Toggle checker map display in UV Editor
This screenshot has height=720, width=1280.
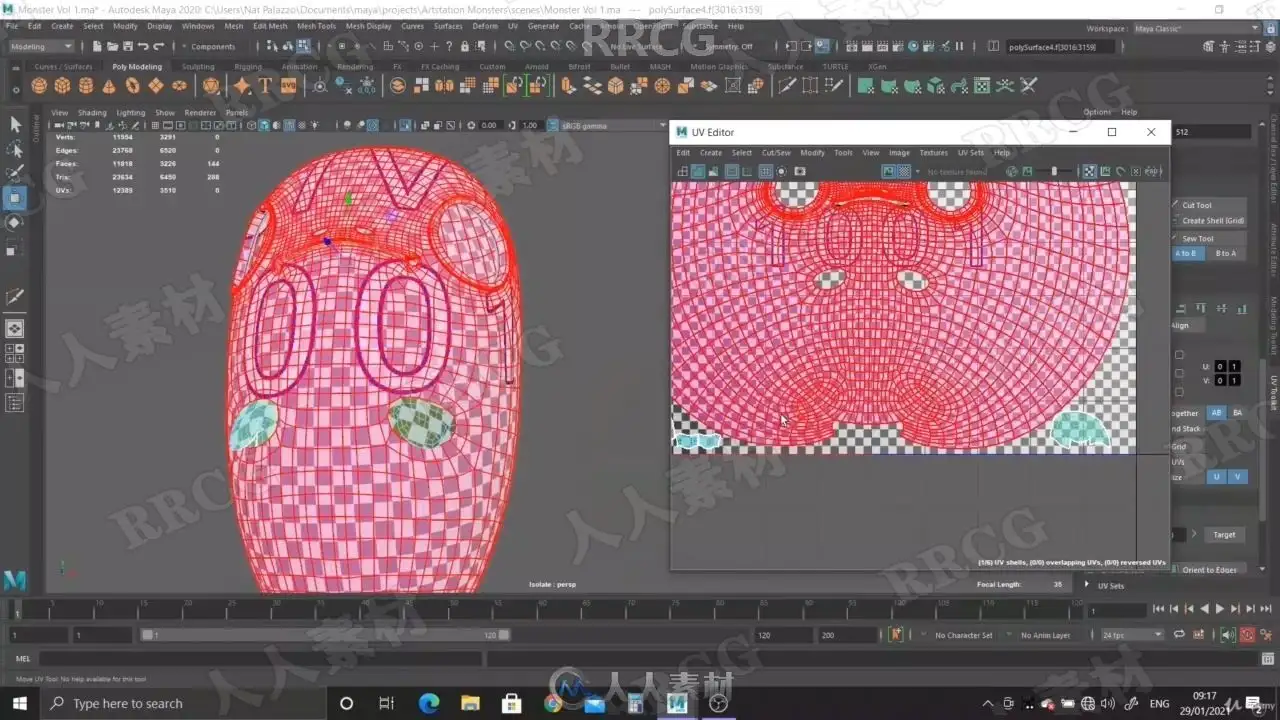(x=904, y=172)
